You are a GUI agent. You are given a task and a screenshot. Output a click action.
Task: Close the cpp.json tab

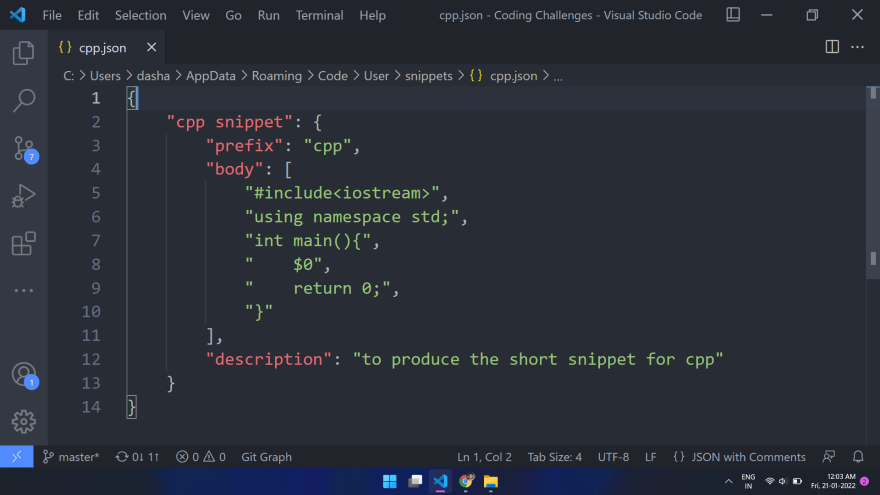point(152,48)
